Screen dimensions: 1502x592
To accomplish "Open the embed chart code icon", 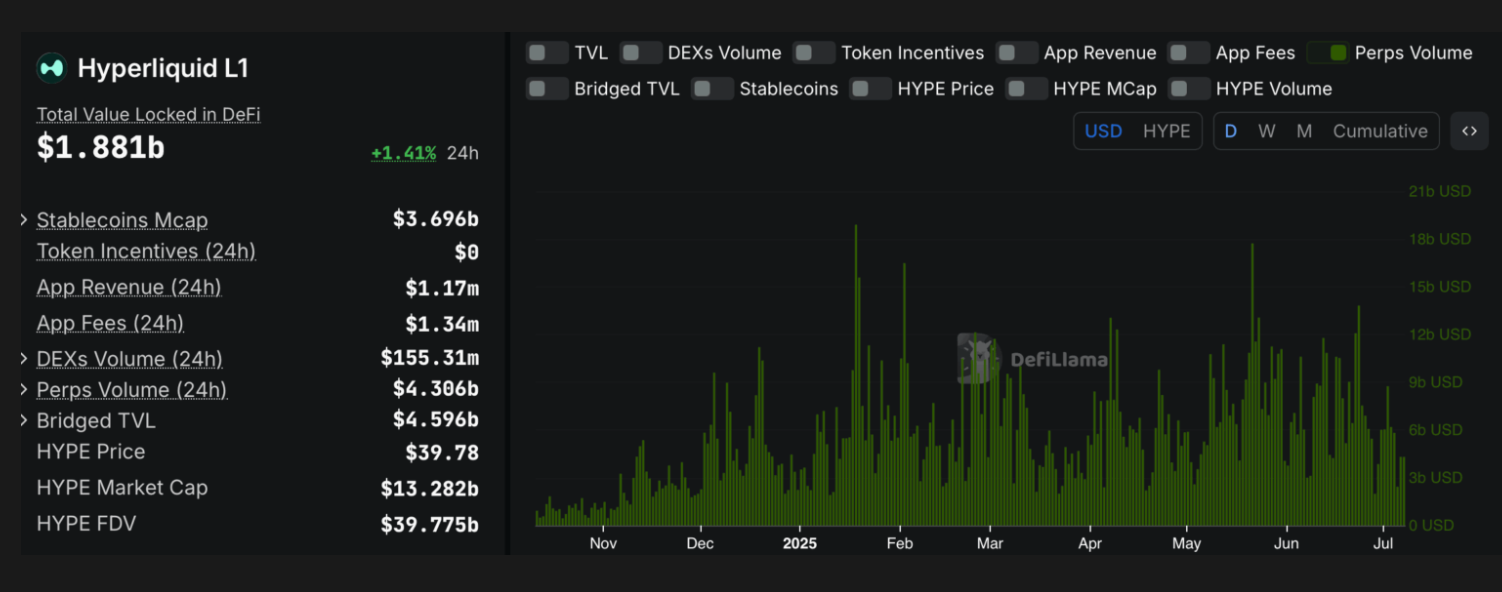I will click(x=1469, y=131).
